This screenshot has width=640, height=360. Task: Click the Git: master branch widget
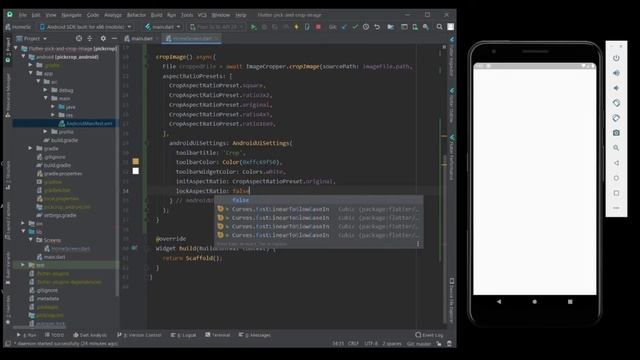[x=419, y=344]
